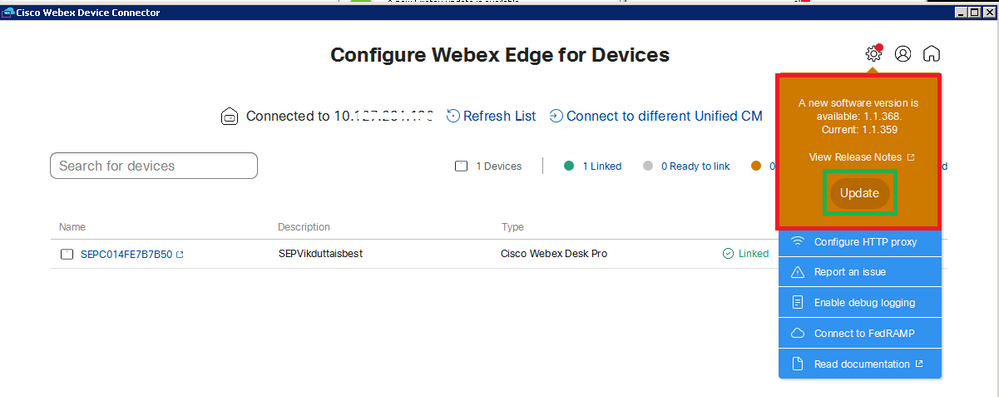
Task: Open the user profile icon
Action: [x=903, y=54]
